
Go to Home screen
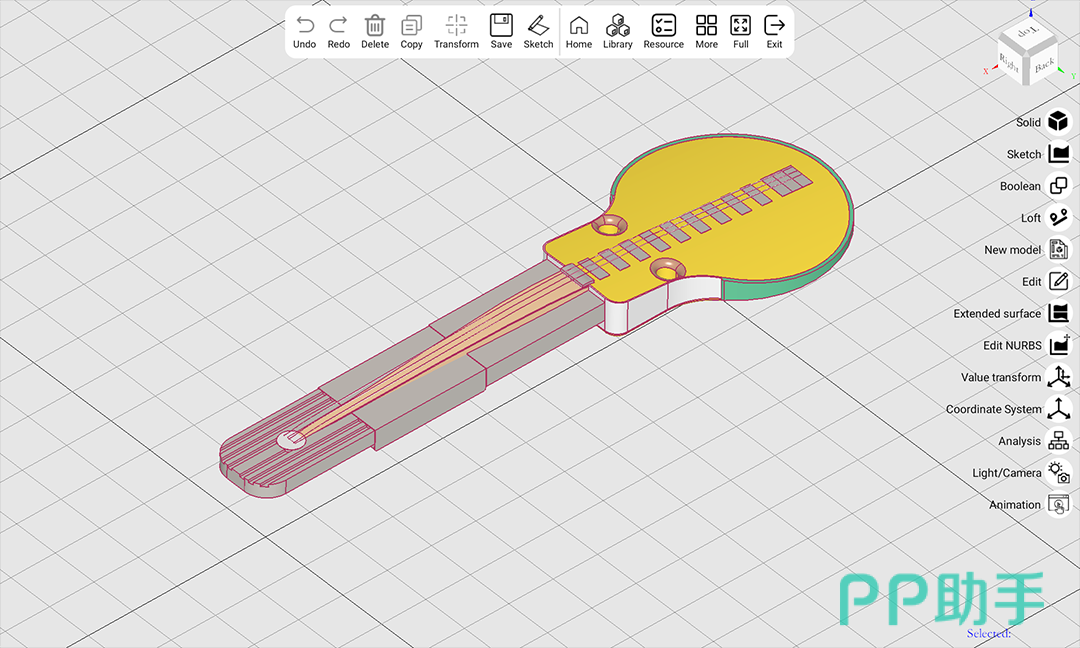(579, 26)
